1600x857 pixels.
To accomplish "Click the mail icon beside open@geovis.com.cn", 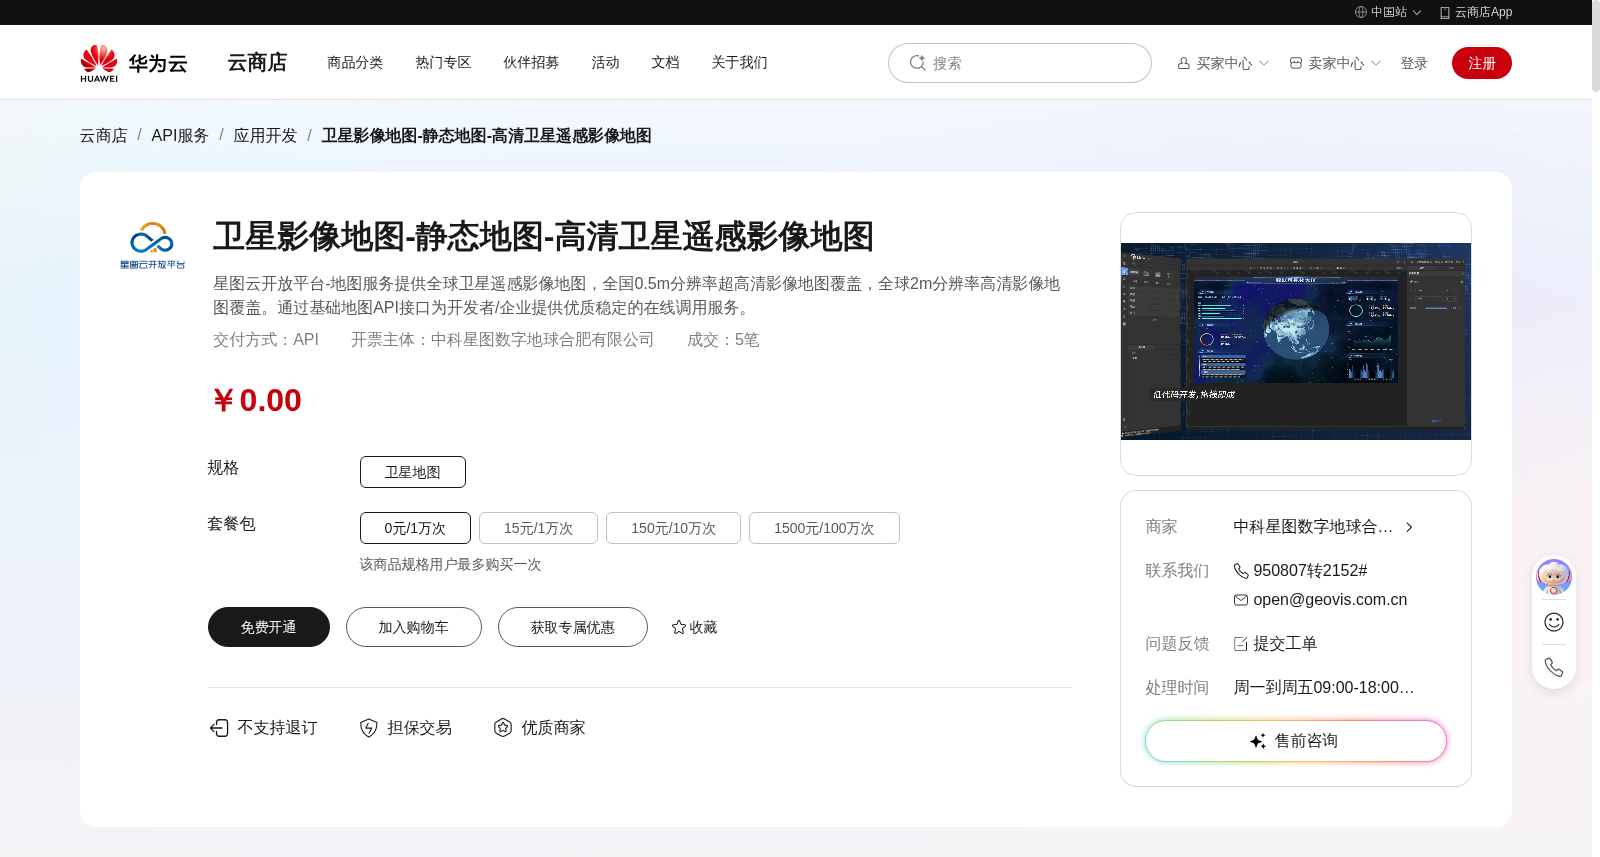I will click(1241, 600).
